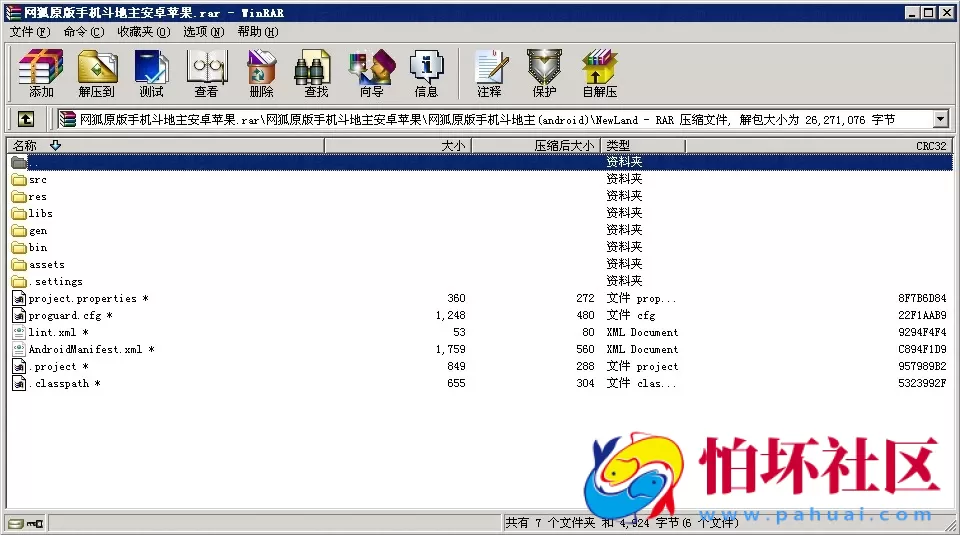Click the Comment (注释) toolbar icon

[490, 73]
